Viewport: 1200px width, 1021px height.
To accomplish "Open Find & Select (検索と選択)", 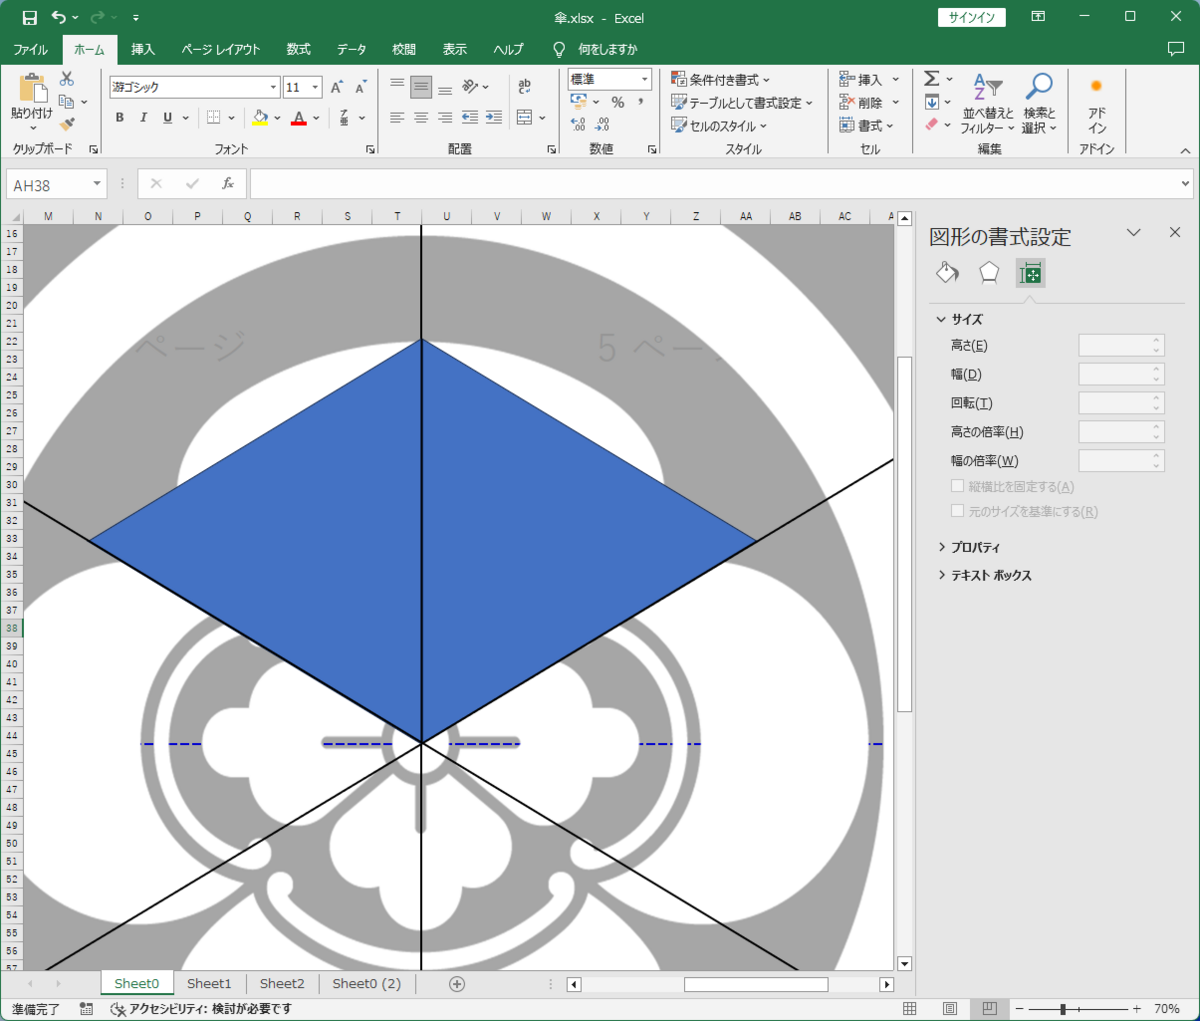I will tap(1038, 103).
